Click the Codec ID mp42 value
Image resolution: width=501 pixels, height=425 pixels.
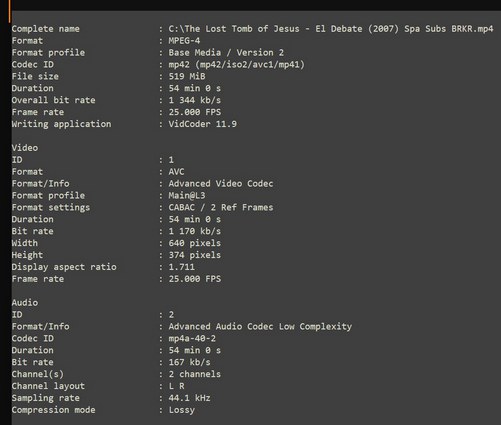pyautogui.click(x=236, y=65)
